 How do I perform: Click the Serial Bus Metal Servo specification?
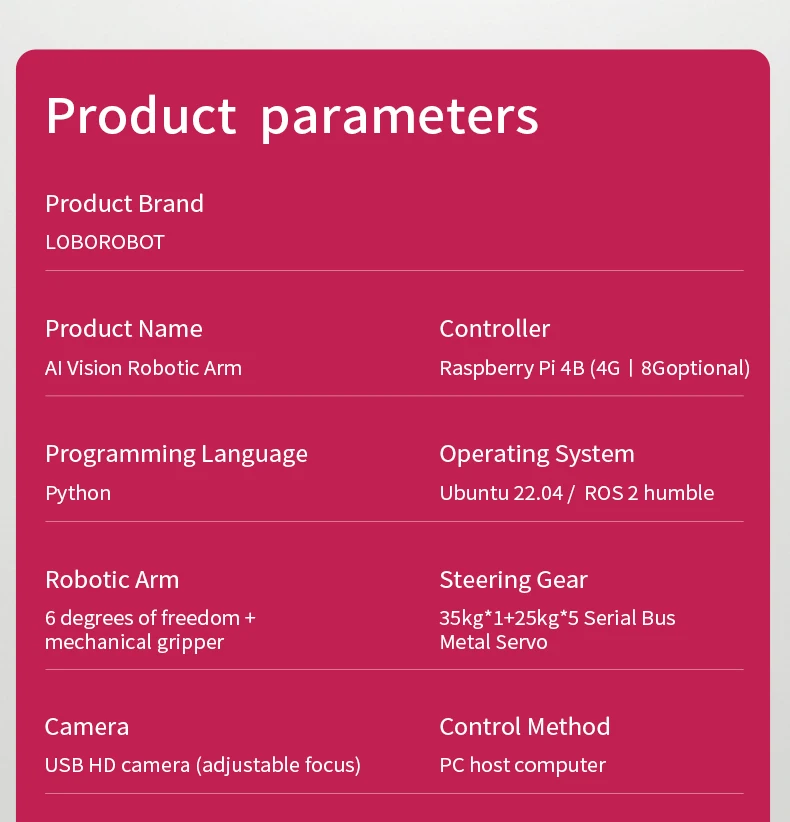(x=557, y=630)
